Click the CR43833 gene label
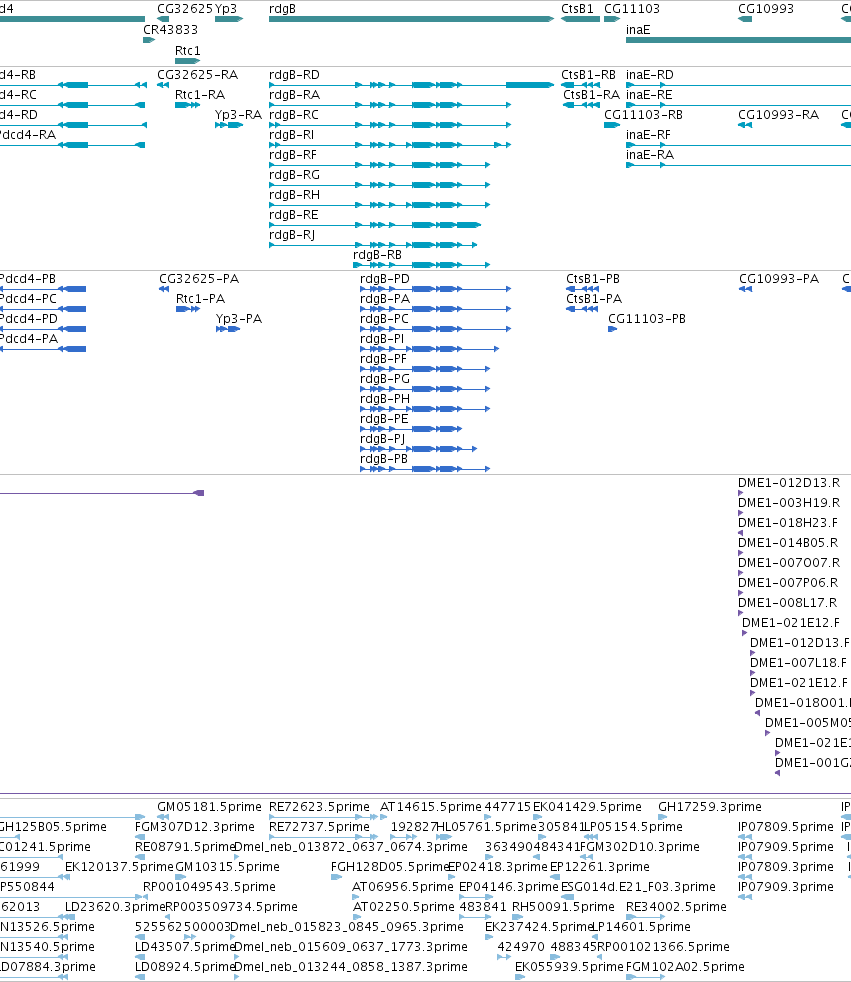Screen dimensions: 851x982 point(170,29)
